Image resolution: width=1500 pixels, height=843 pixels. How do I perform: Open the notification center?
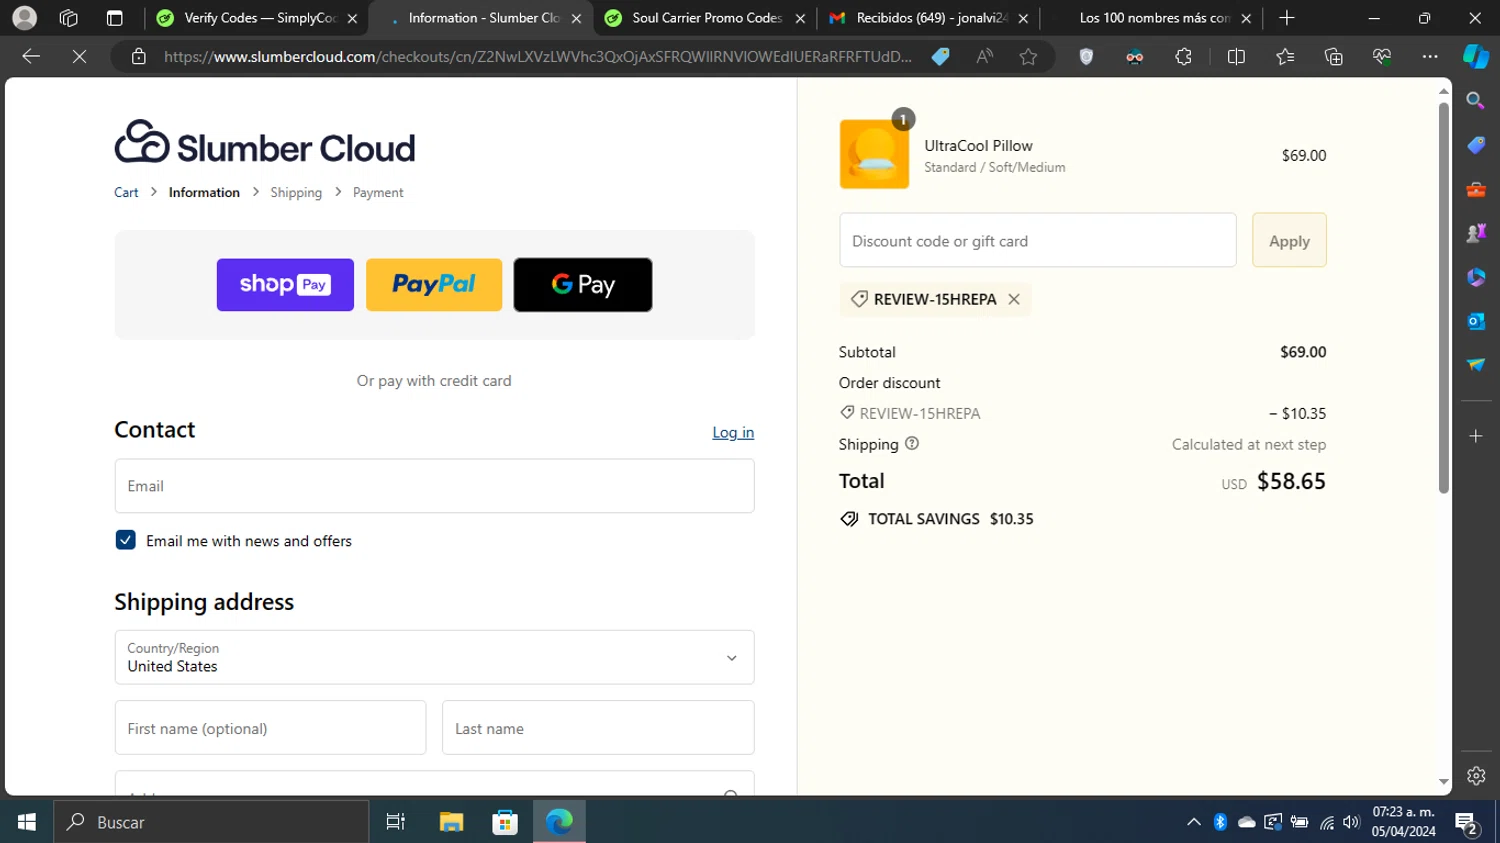click(1467, 823)
